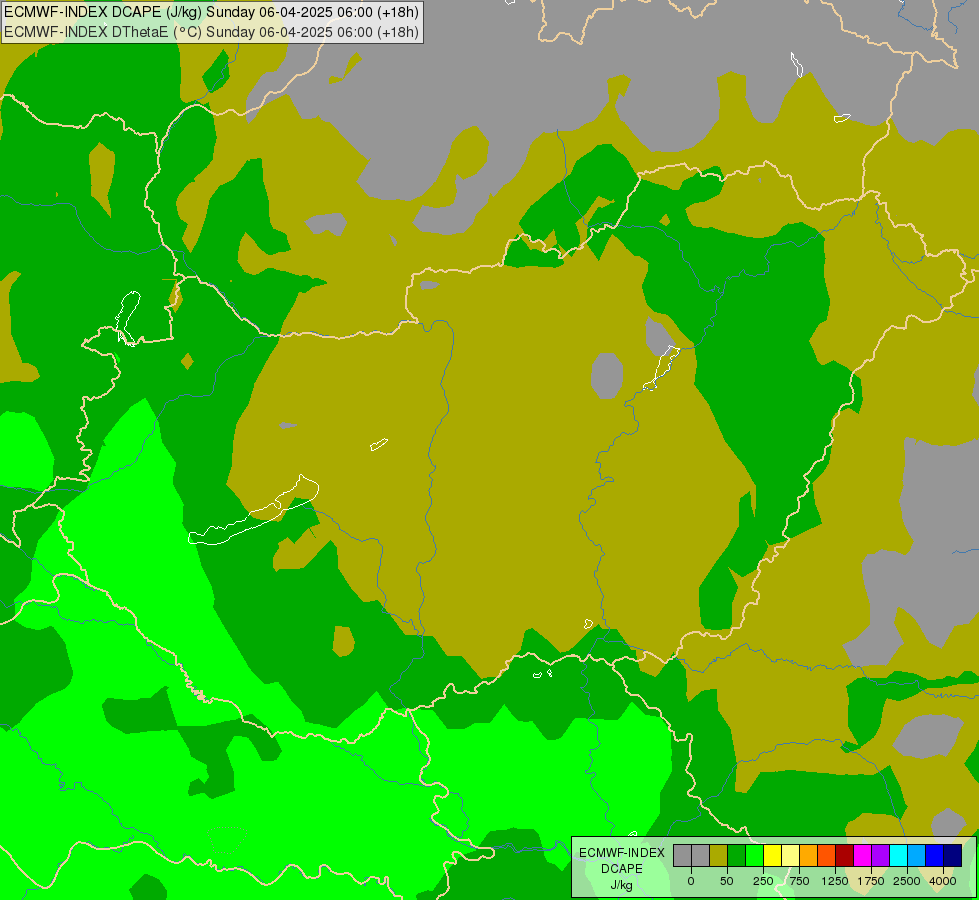Select the navy legend swatch

pos(952,855)
